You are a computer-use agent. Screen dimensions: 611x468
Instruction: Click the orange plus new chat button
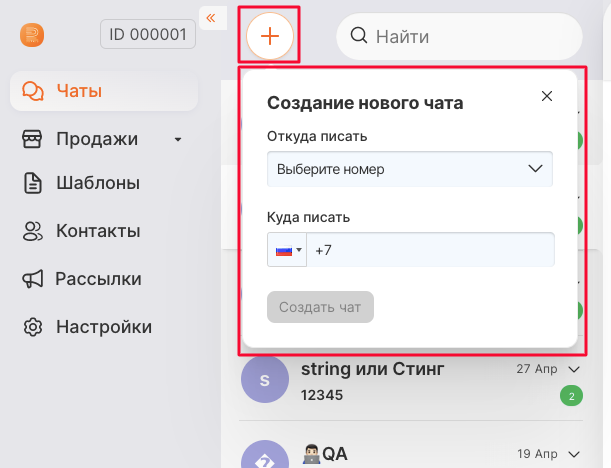(269, 36)
